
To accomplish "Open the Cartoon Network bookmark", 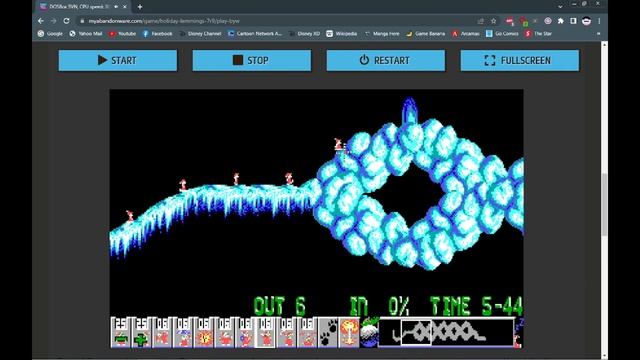I will 255,33.
